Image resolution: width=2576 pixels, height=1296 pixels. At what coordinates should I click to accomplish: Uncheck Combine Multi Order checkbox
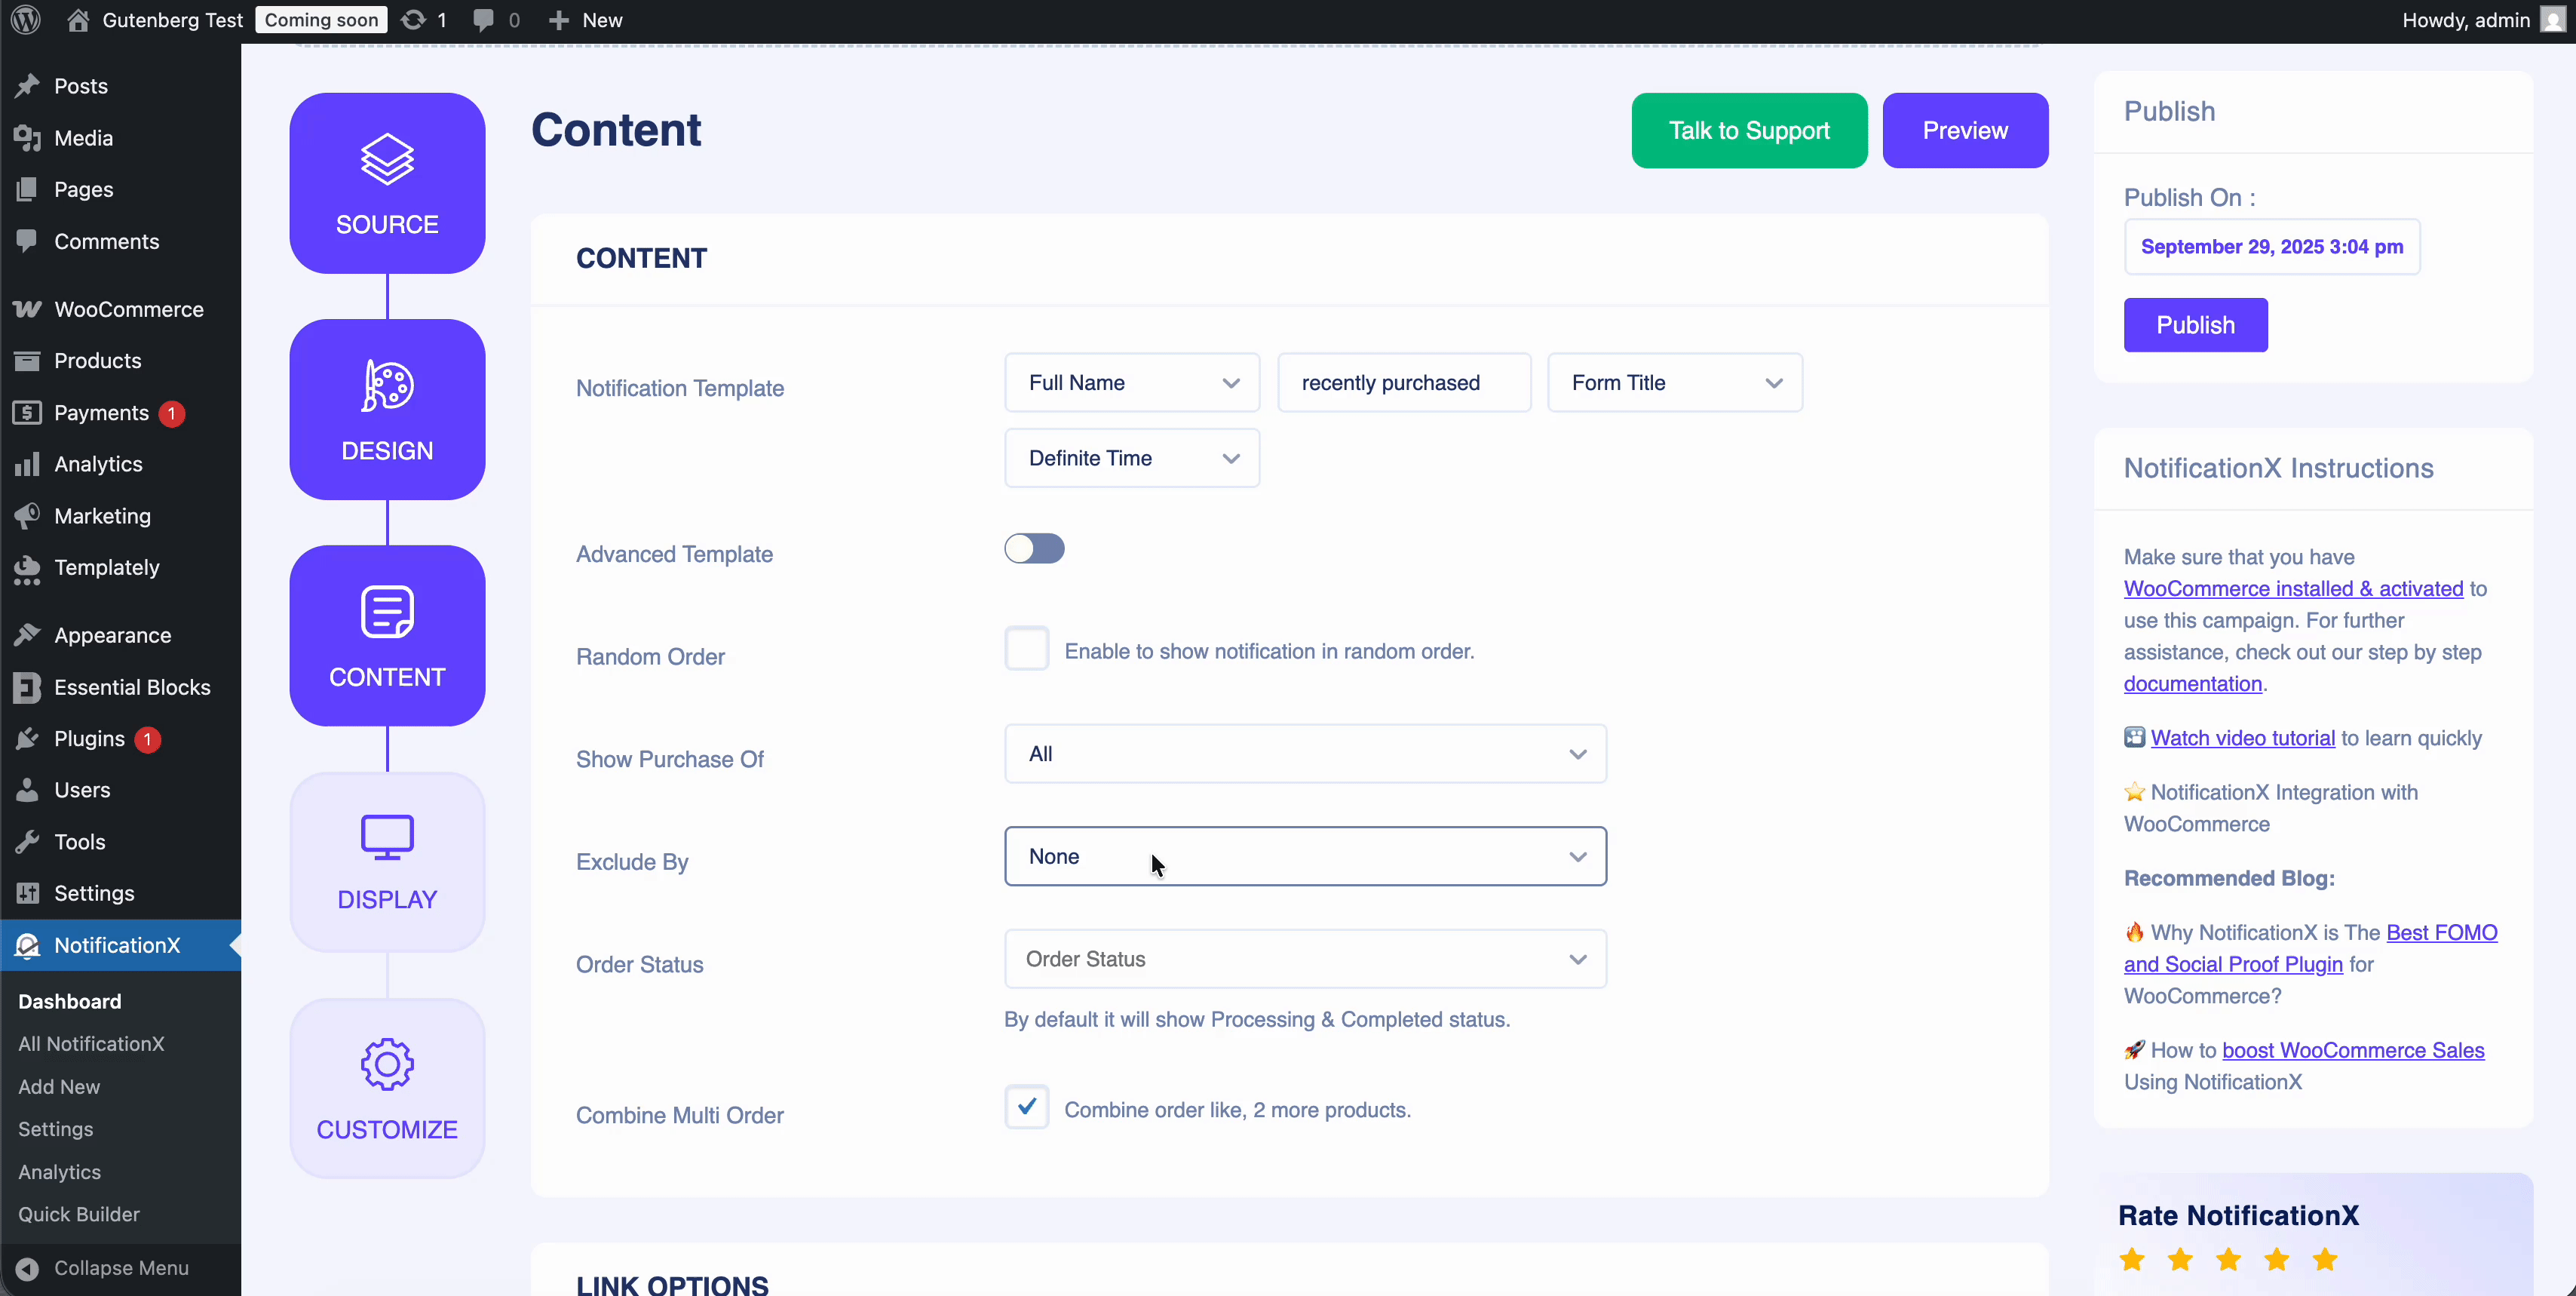click(1026, 1107)
